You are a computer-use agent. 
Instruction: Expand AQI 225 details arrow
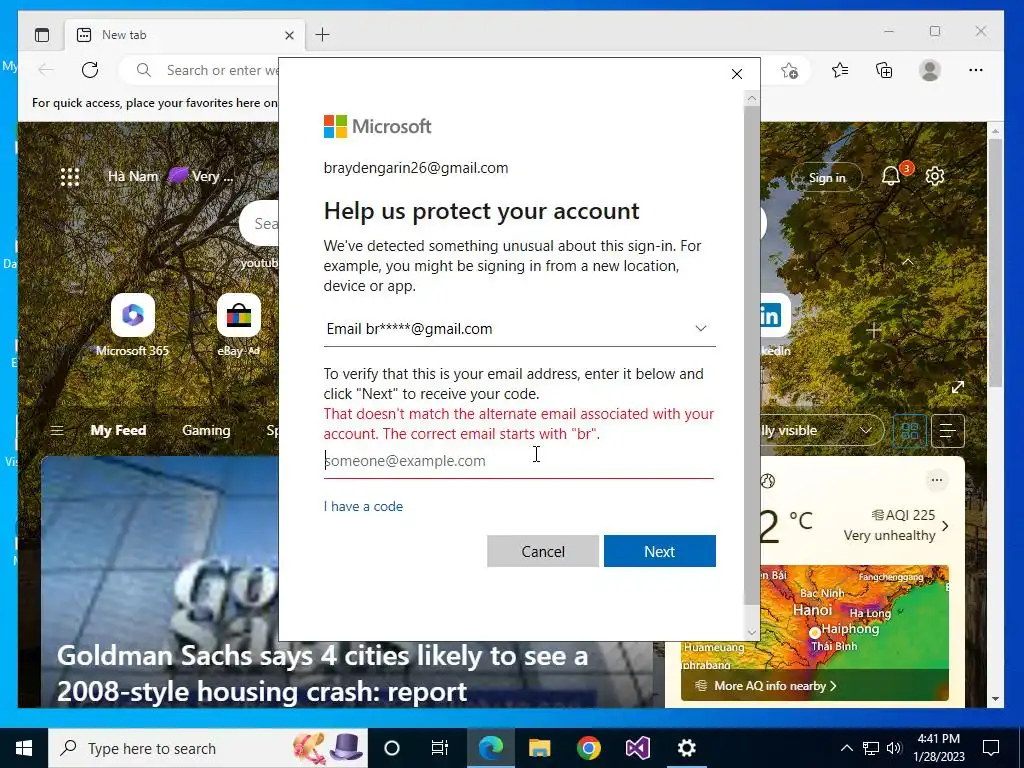pos(945,526)
